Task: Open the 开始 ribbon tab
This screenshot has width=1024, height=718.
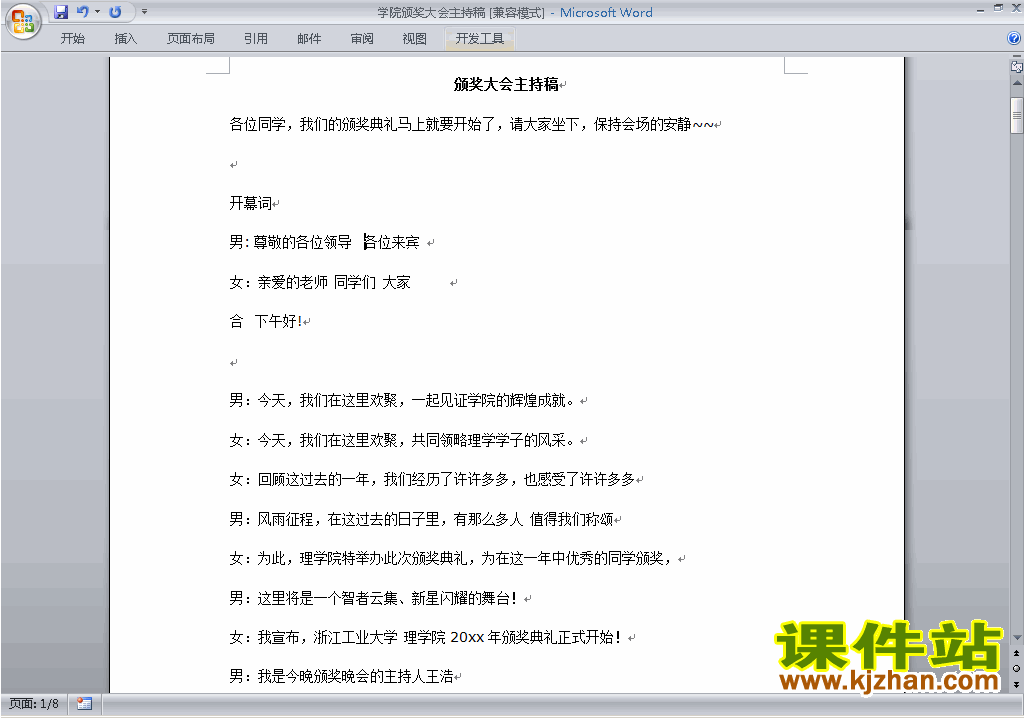Action: 72,39
